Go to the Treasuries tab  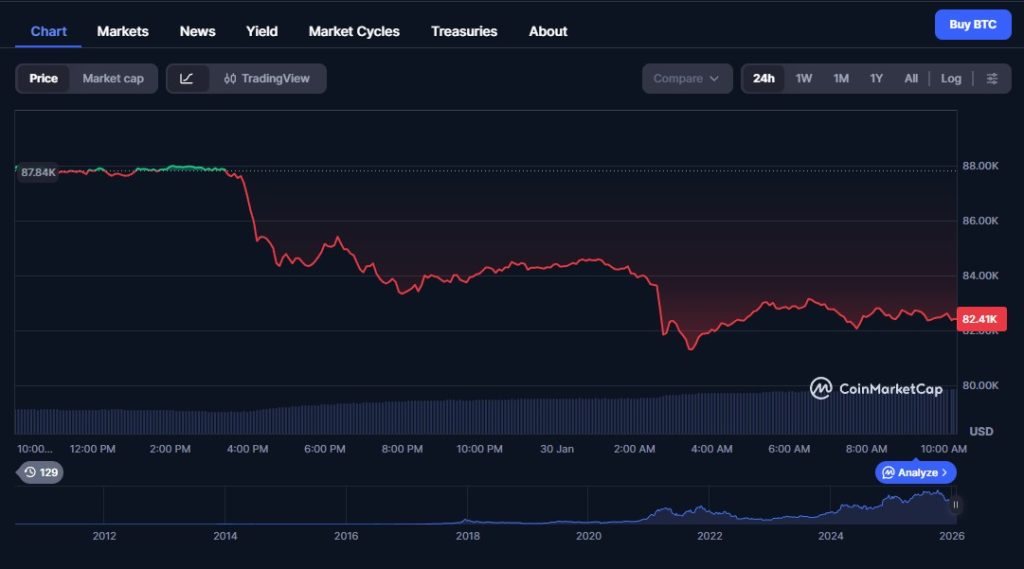pos(464,31)
